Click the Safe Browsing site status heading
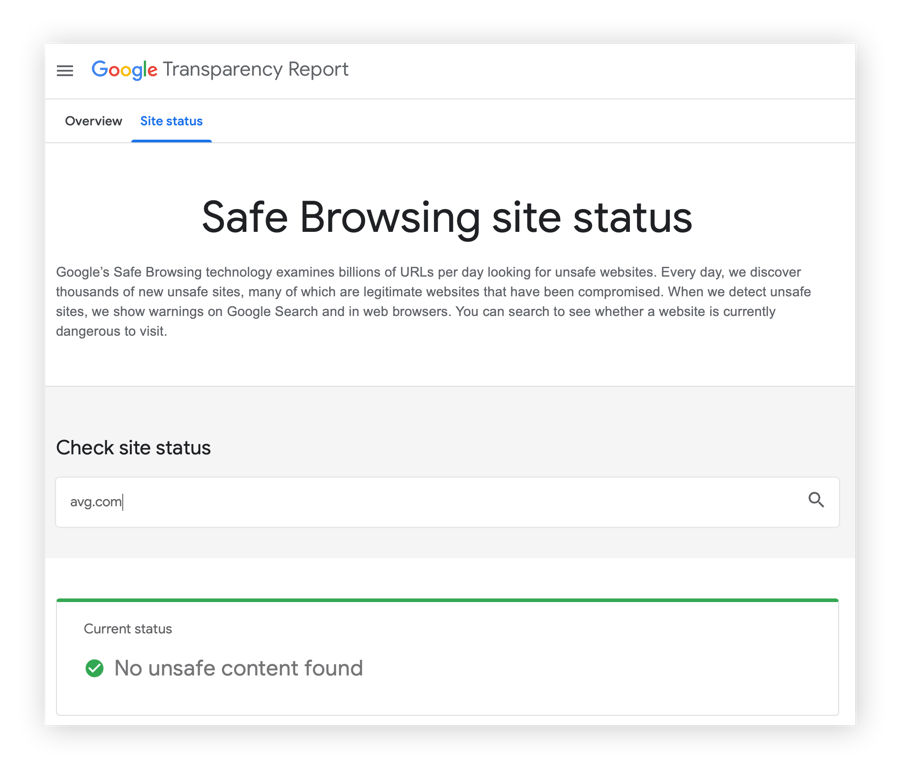Image resolution: width=900 pixels, height=769 pixels. tap(448, 217)
